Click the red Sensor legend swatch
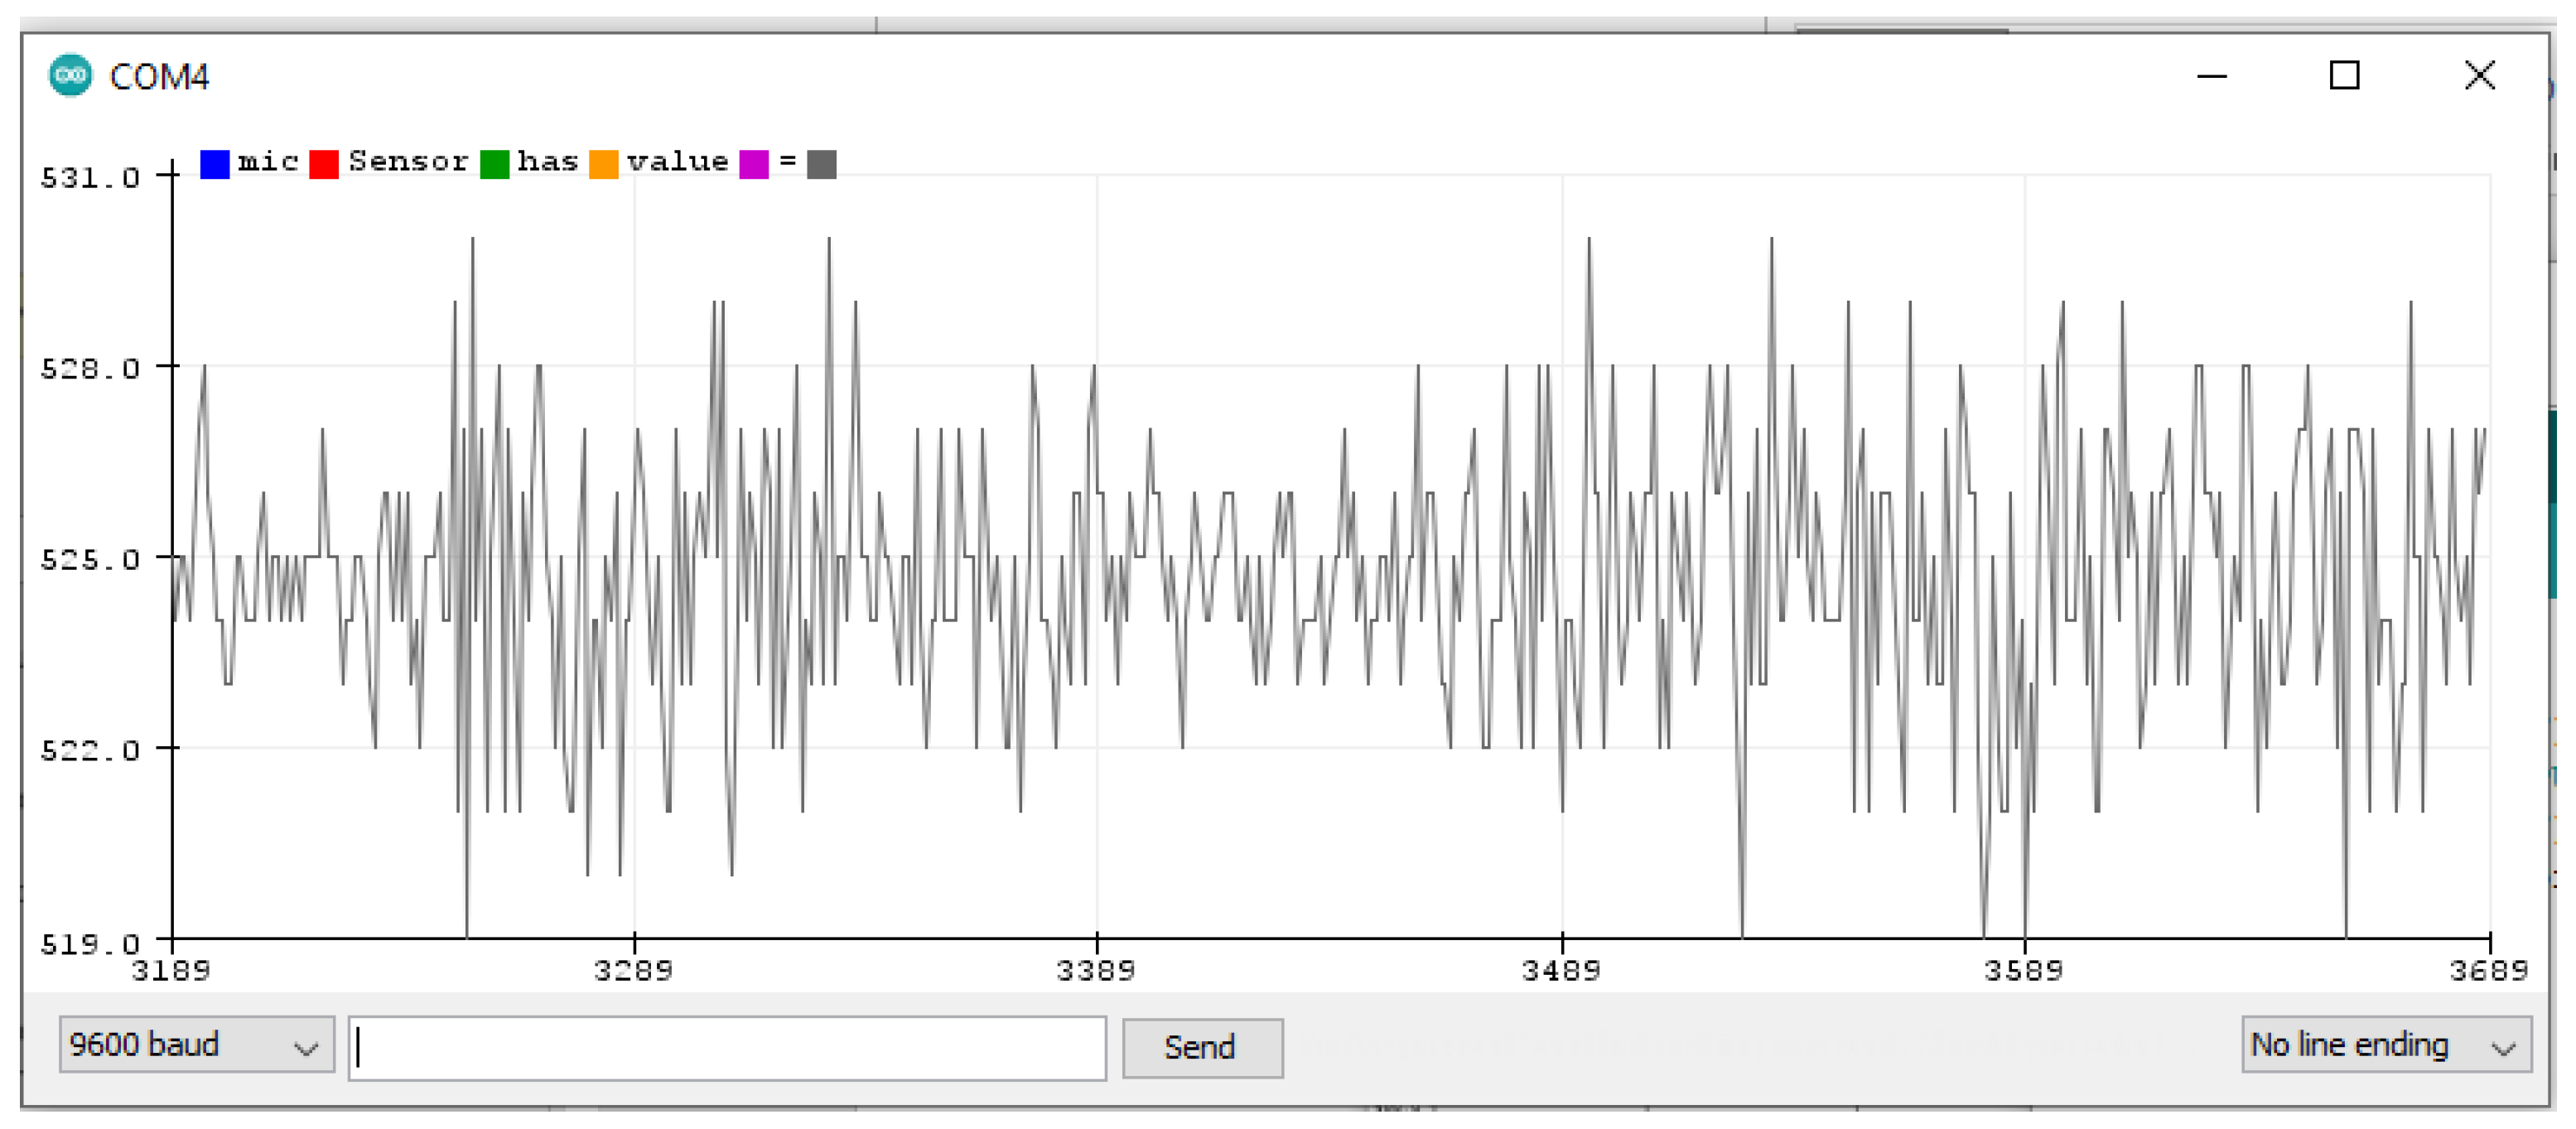Viewport: 2576px width, 1129px height. pos(324,163)
